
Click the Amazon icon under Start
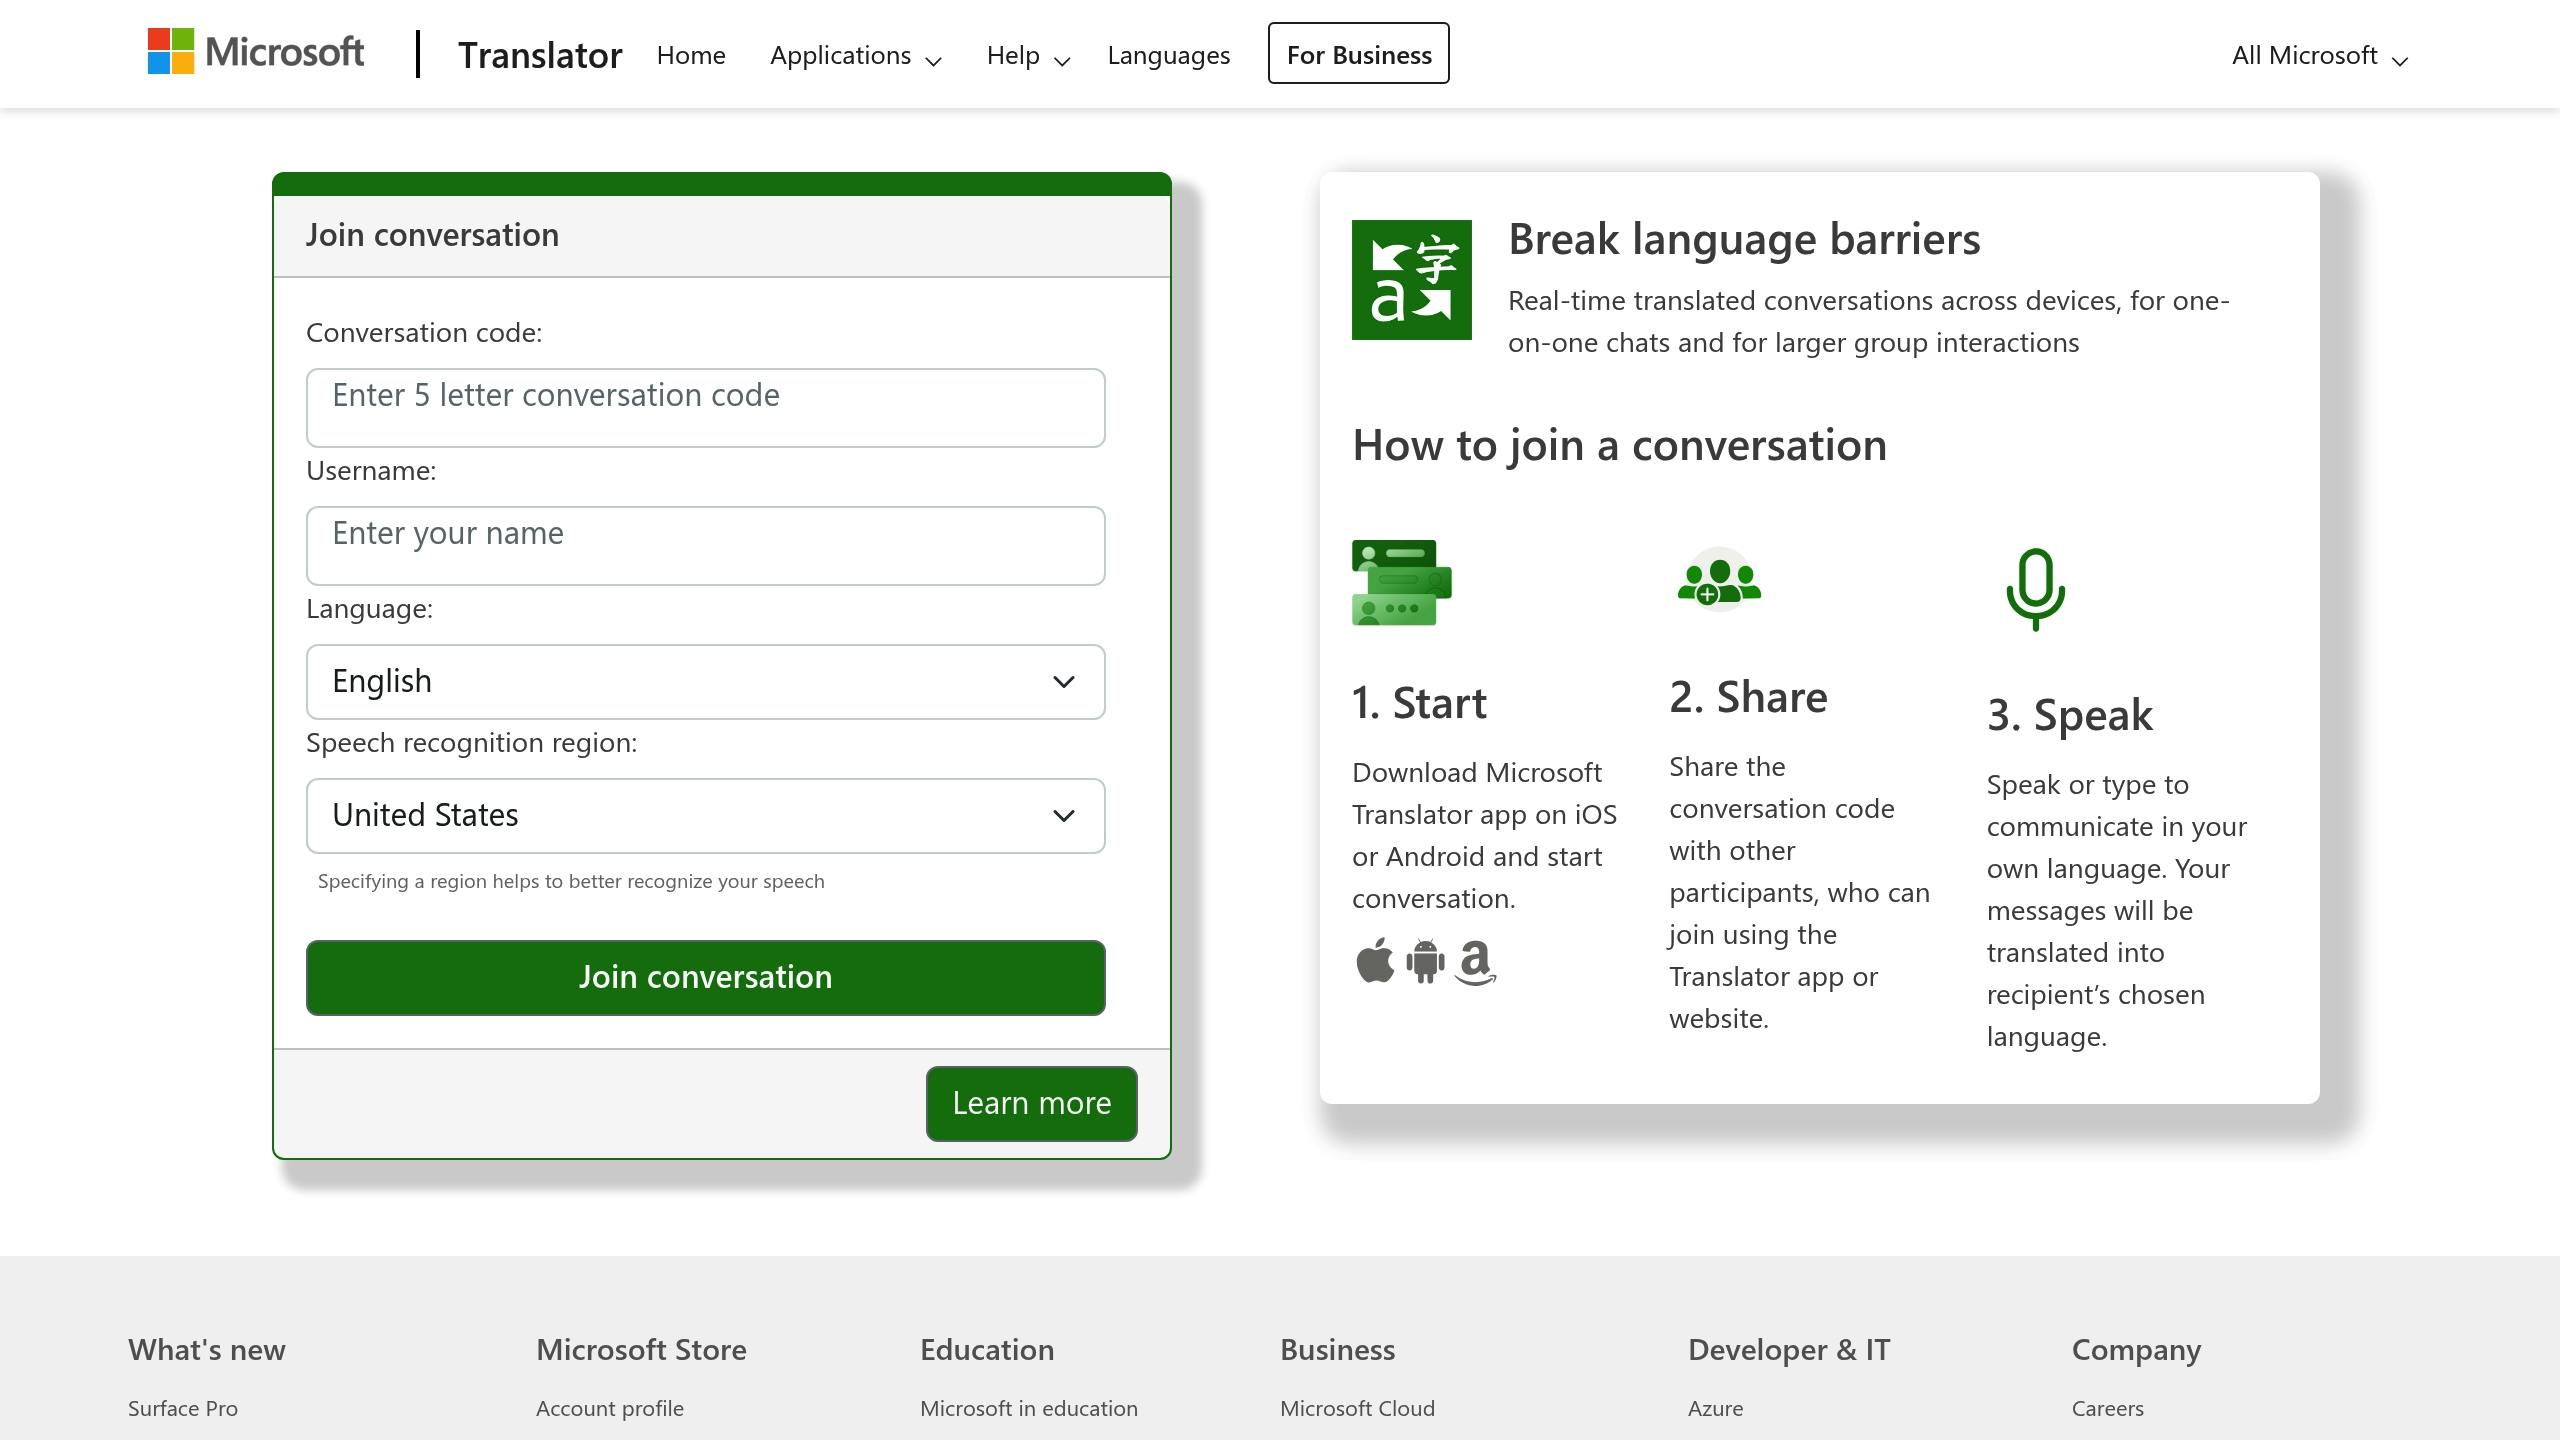(x=1474, y=963)
